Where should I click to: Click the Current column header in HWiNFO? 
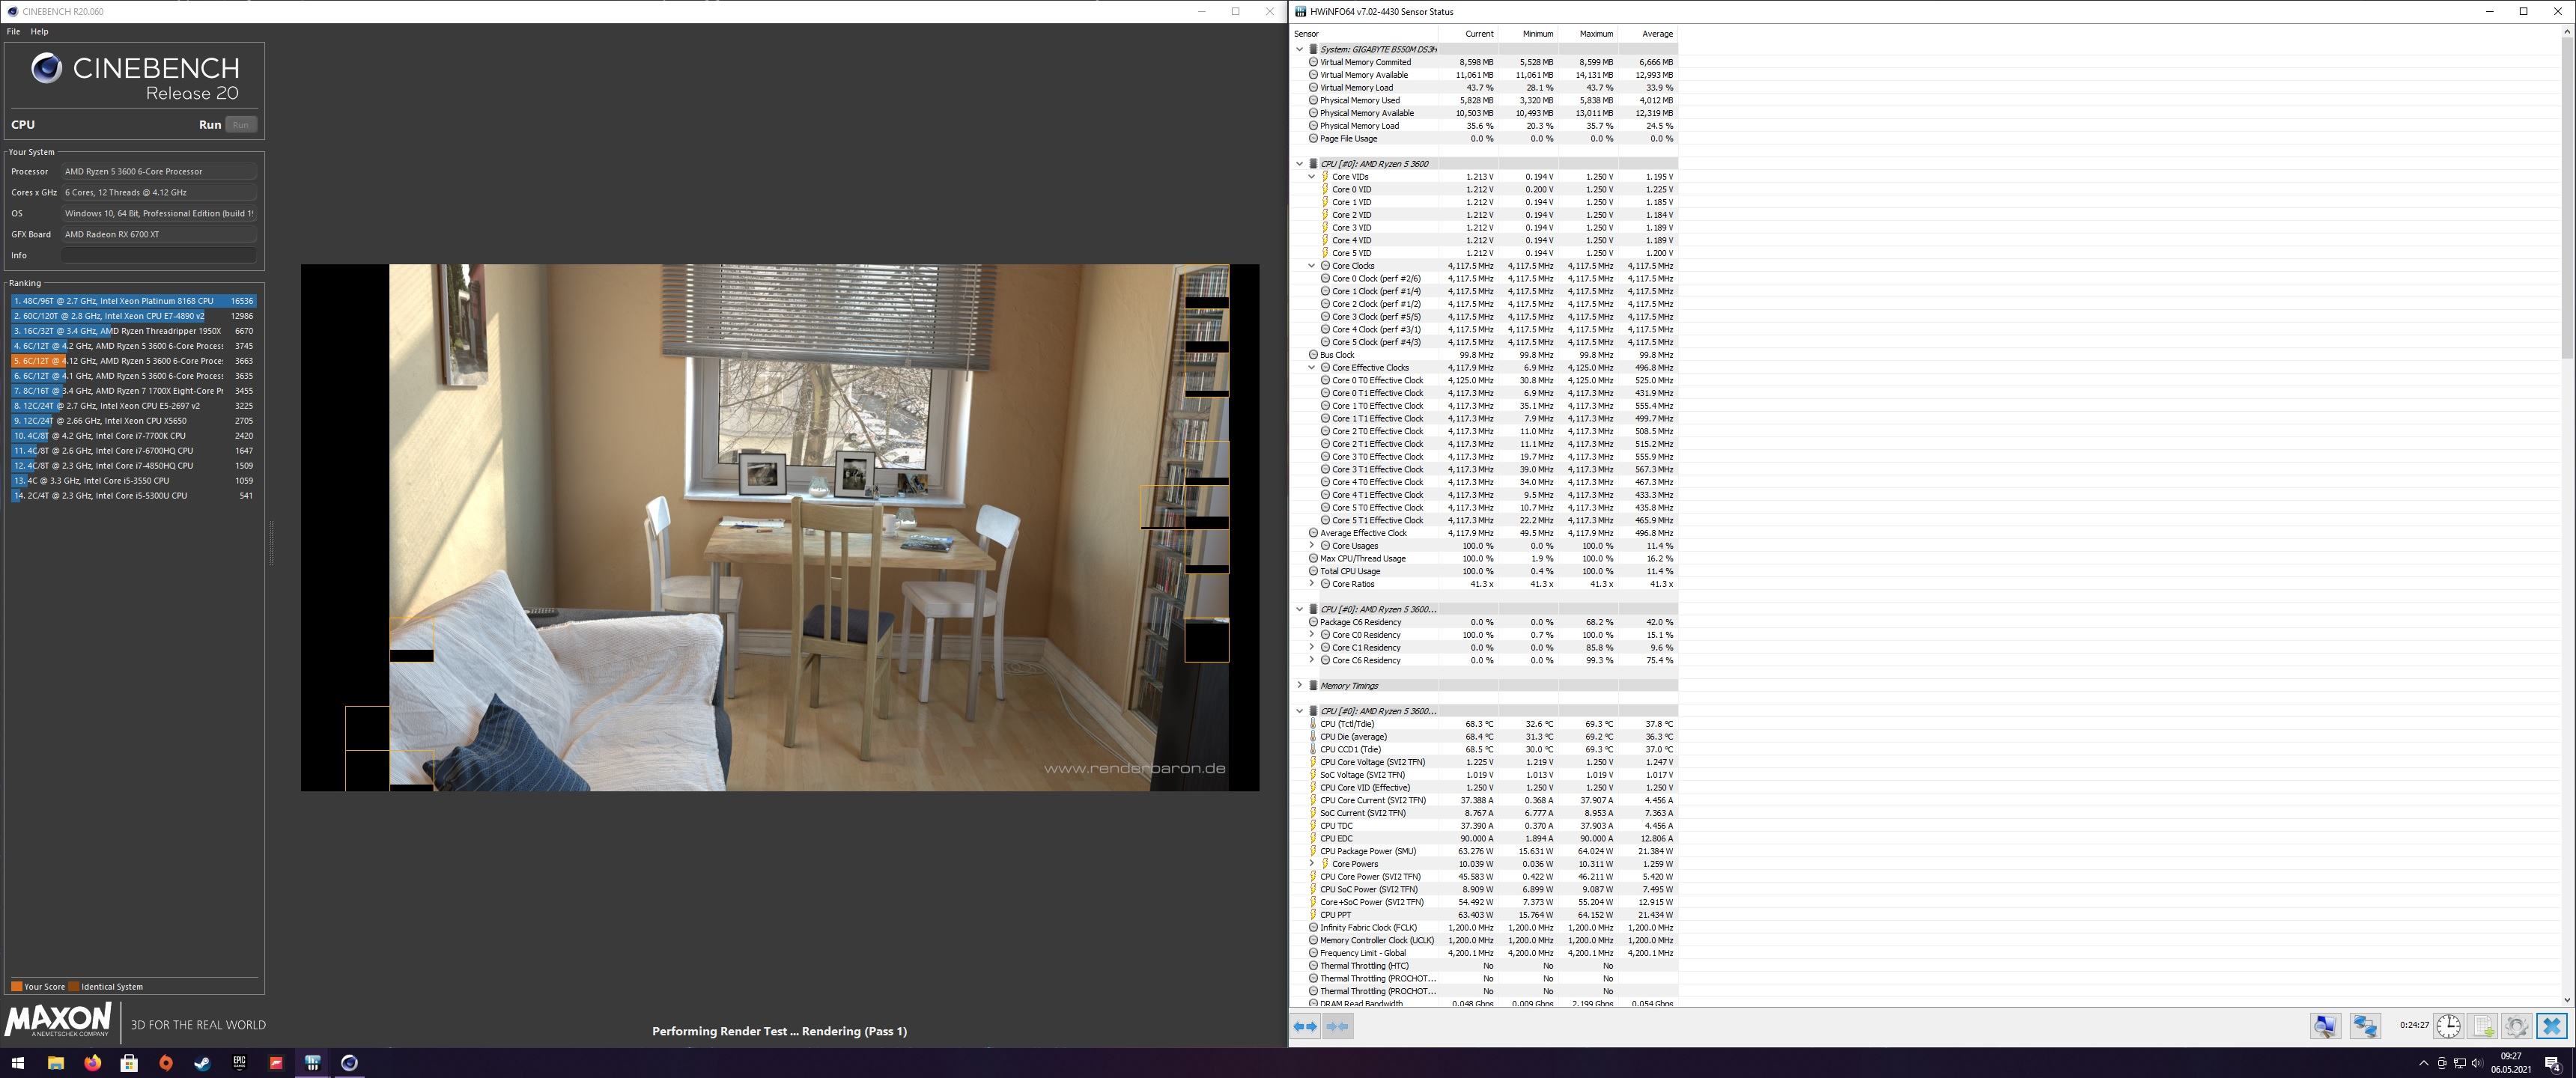pyautogui.click(x=1468, y=34)
